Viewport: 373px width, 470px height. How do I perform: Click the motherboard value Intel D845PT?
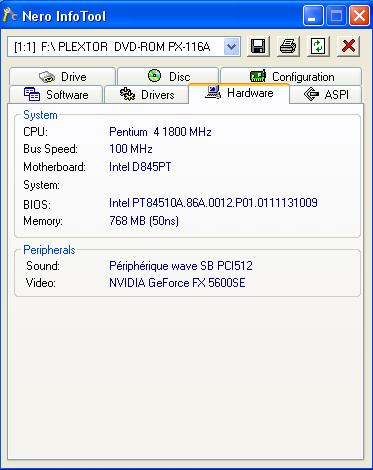point(140,167)
